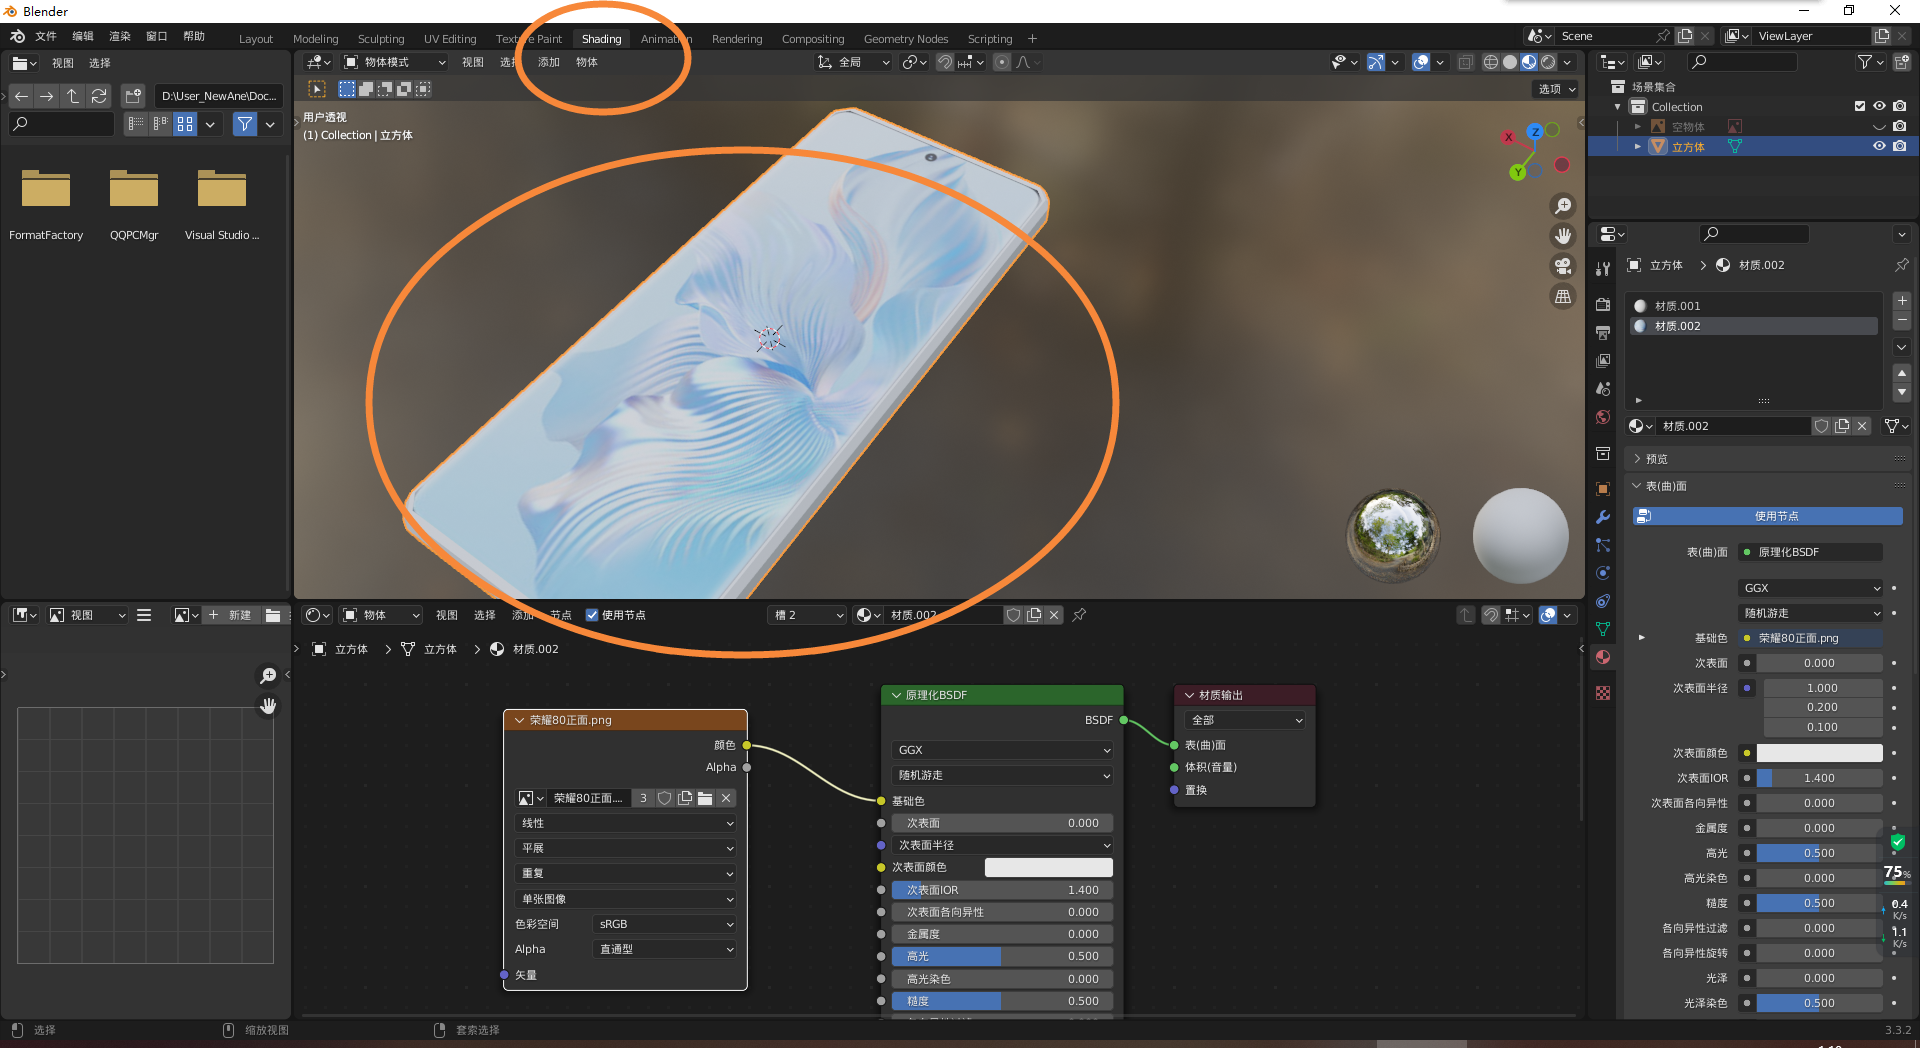
Task: Toggle 使用节点 checkbox in node editor
Action: point(592,615)
